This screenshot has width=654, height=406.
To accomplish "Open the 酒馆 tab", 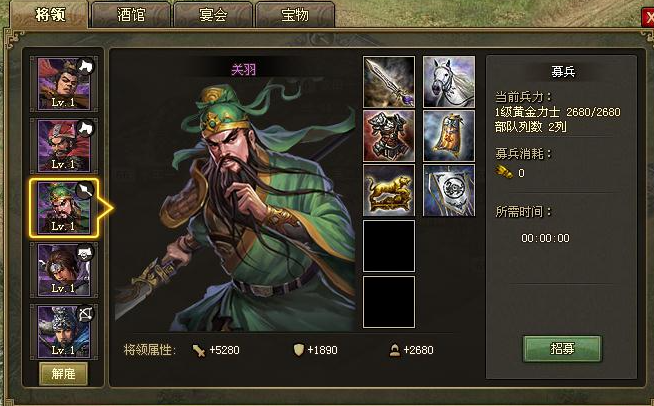I will tap(131, 15).
